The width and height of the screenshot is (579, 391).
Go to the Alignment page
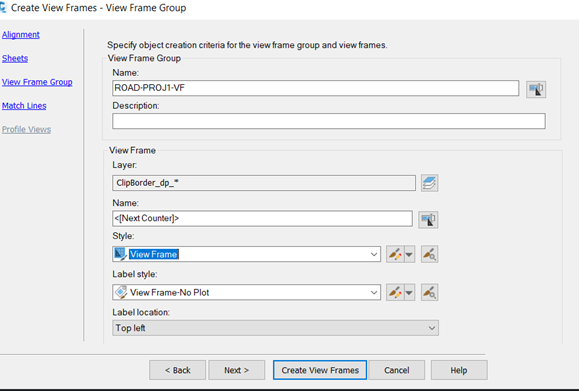(21, 35)
